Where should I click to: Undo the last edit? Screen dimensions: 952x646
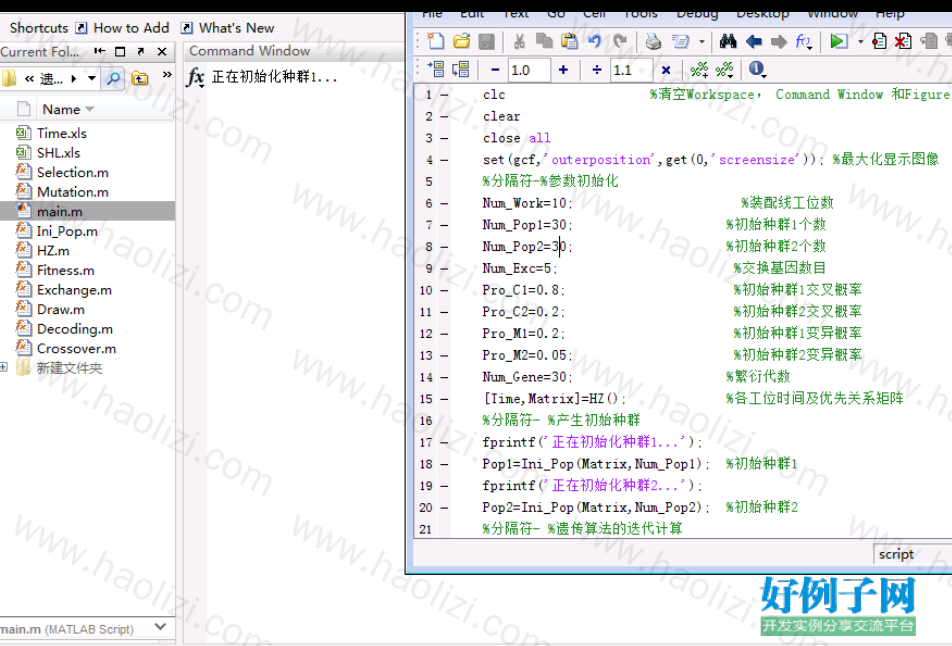(594, 41)
